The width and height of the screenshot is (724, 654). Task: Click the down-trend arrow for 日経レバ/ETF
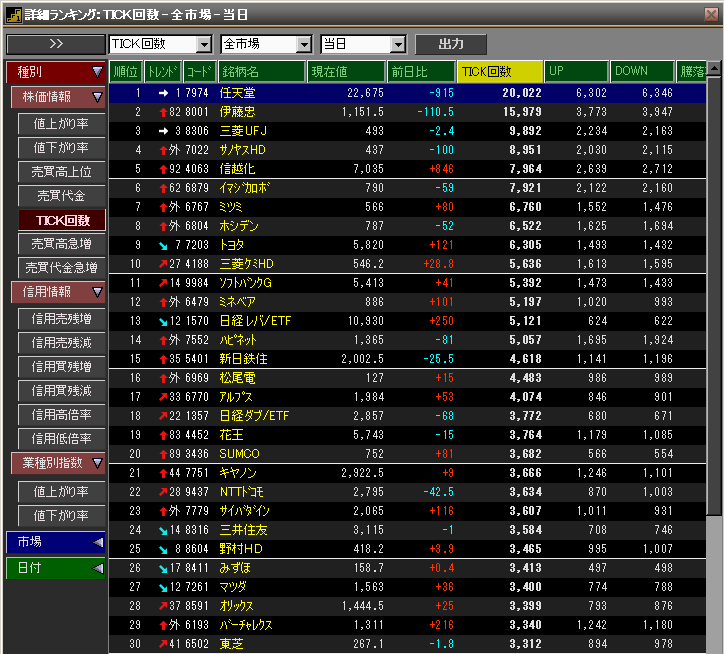[163, 321]
